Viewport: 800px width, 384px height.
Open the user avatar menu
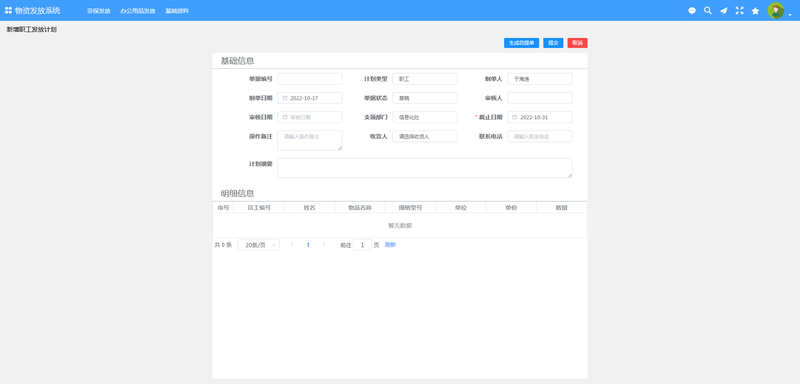776,10
